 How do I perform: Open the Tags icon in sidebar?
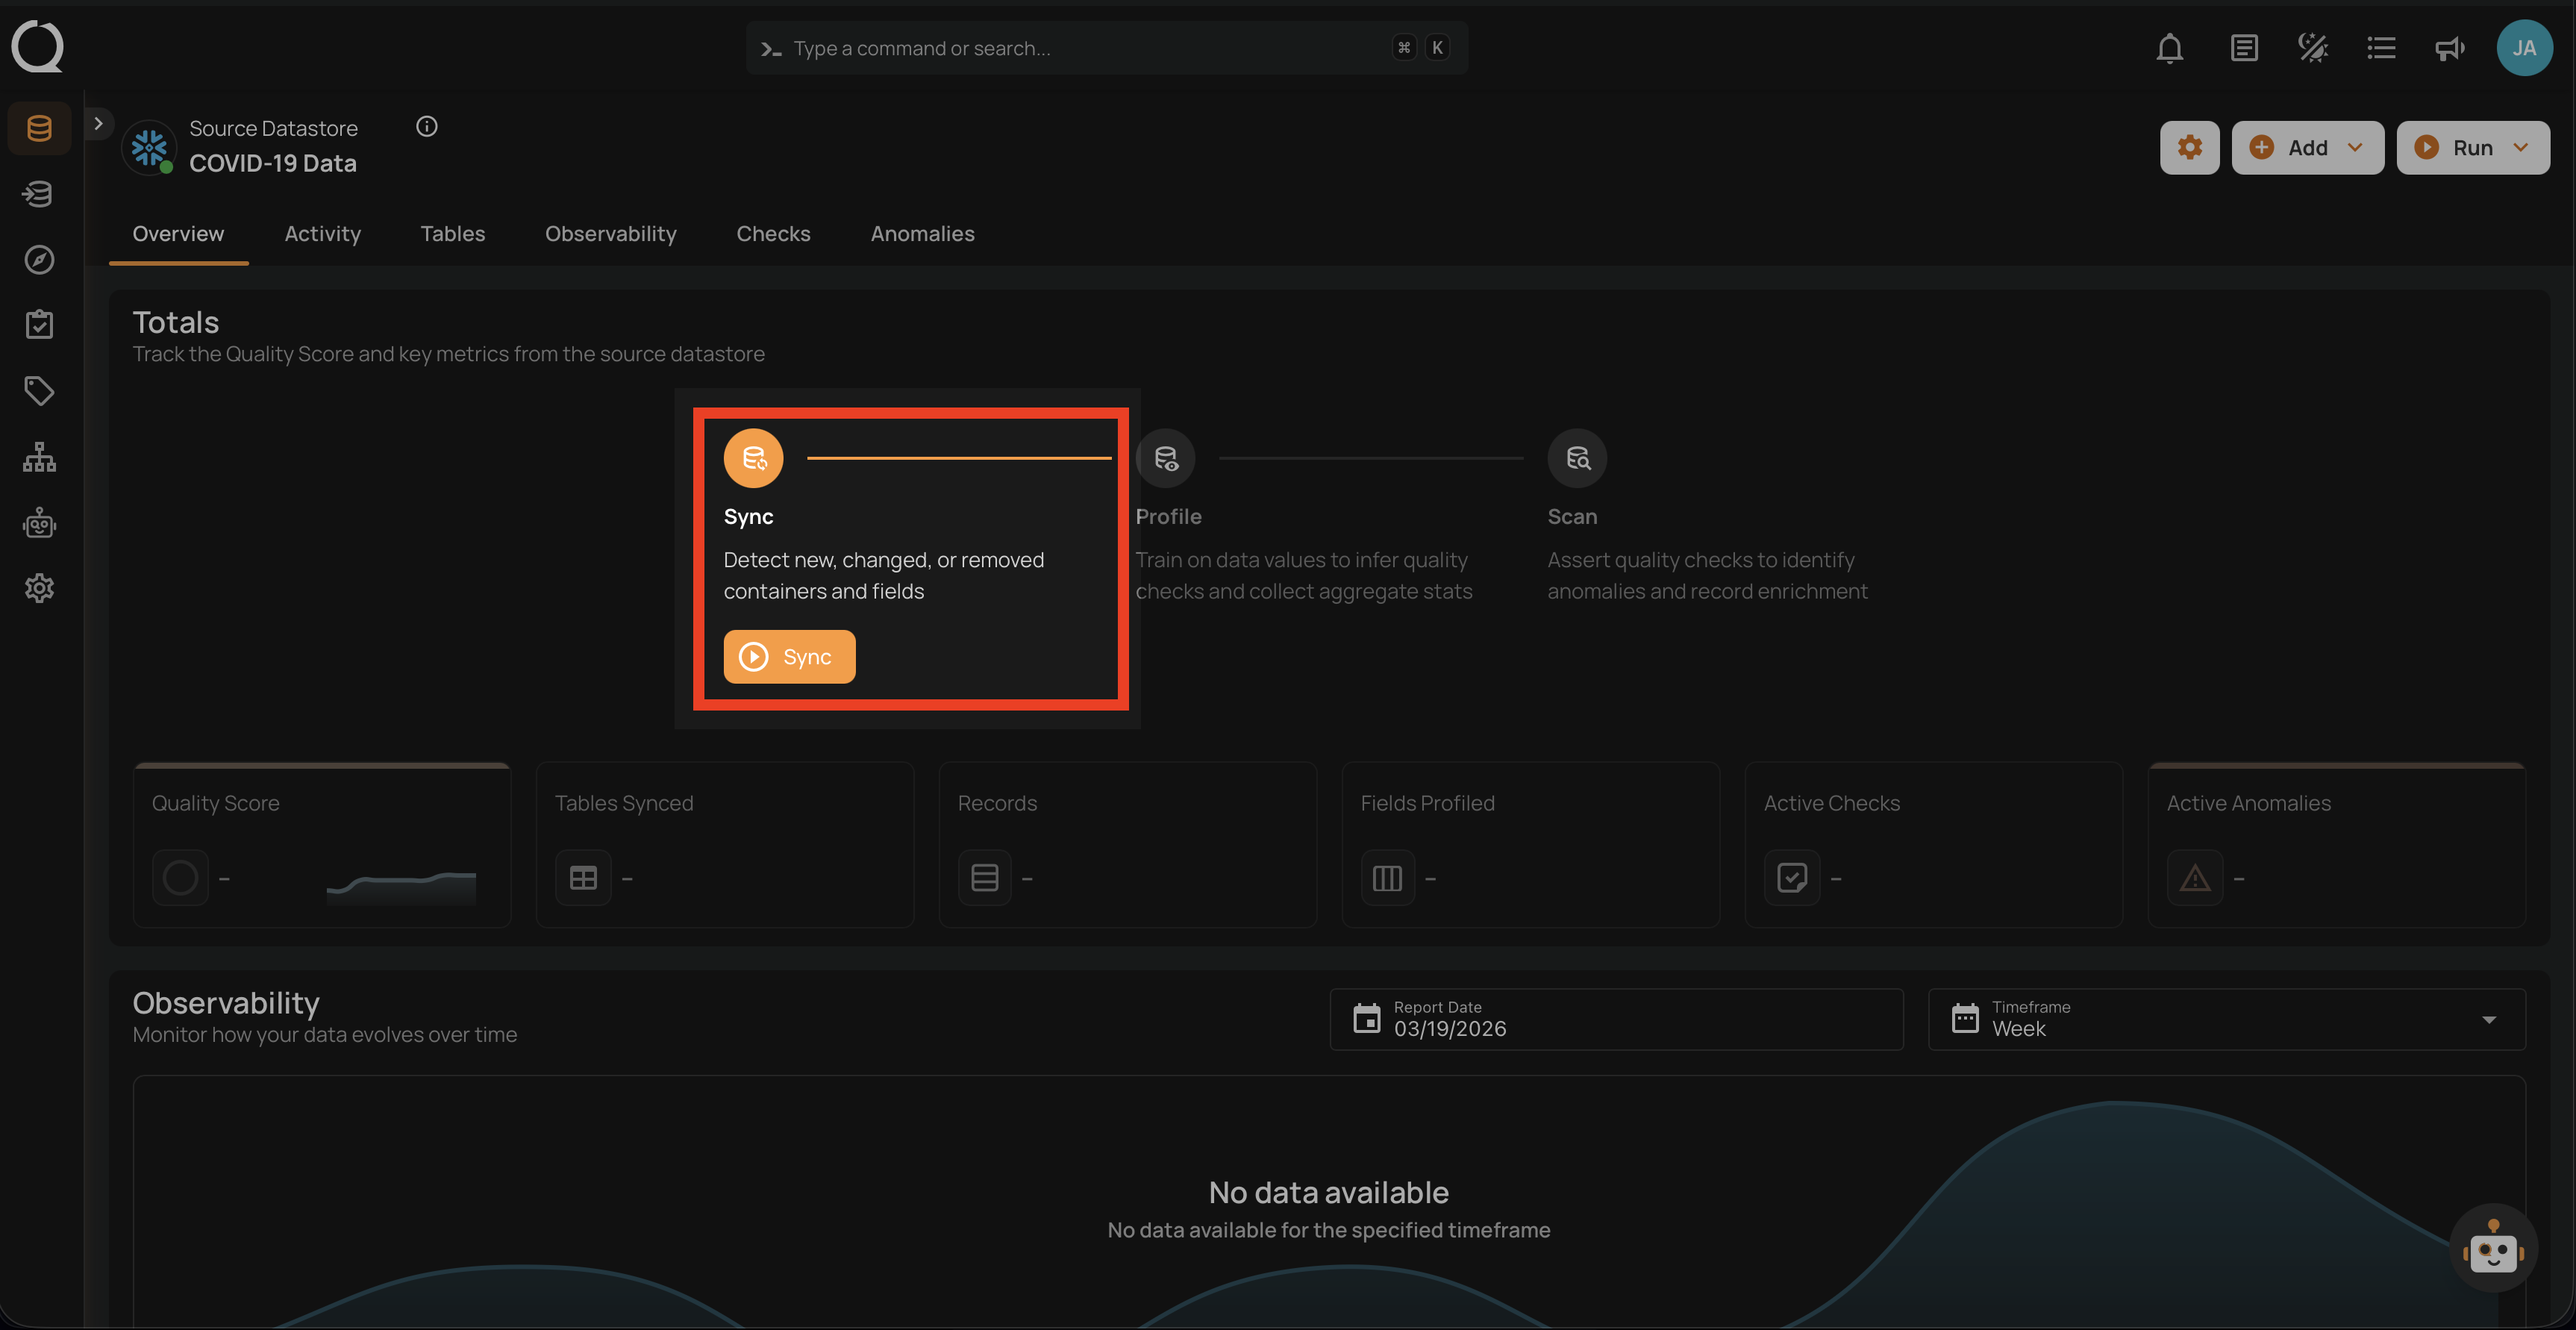click(x=39, y=391)
